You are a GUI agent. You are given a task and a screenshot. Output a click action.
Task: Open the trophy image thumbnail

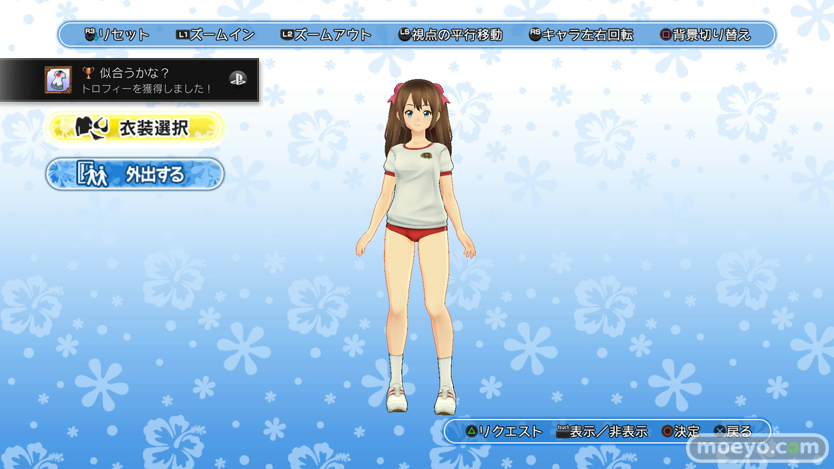coord(58,80)
